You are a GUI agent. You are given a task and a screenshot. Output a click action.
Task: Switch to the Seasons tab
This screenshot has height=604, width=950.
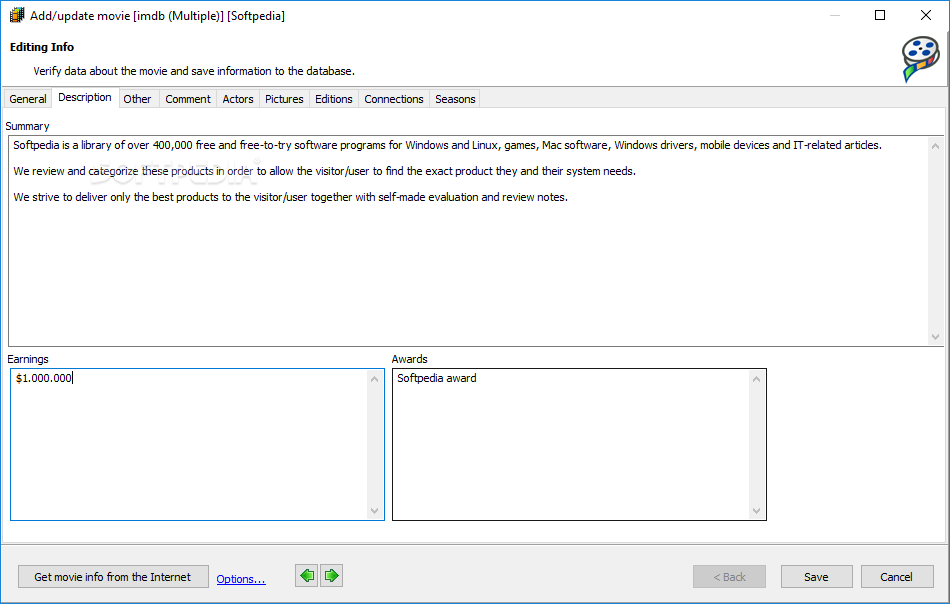pyautogui.click(x=455, y=99)
